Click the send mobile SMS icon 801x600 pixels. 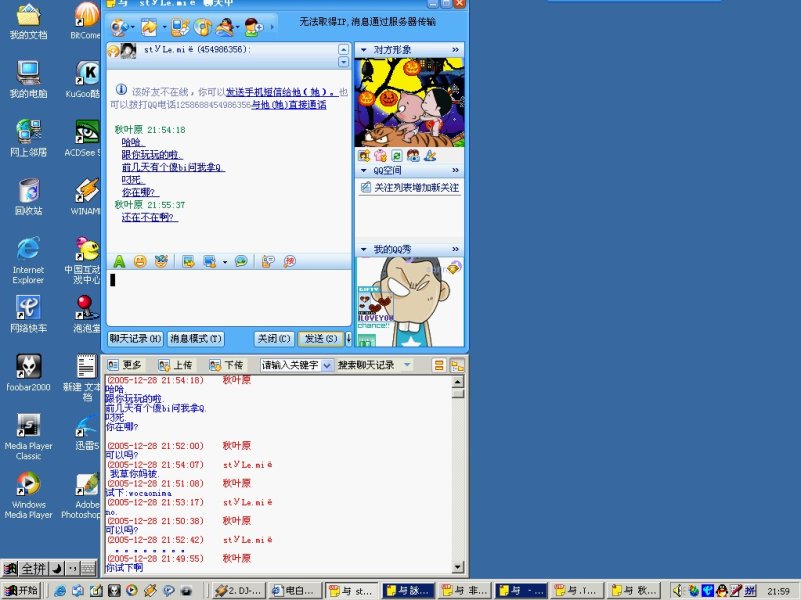click(179, 27)
